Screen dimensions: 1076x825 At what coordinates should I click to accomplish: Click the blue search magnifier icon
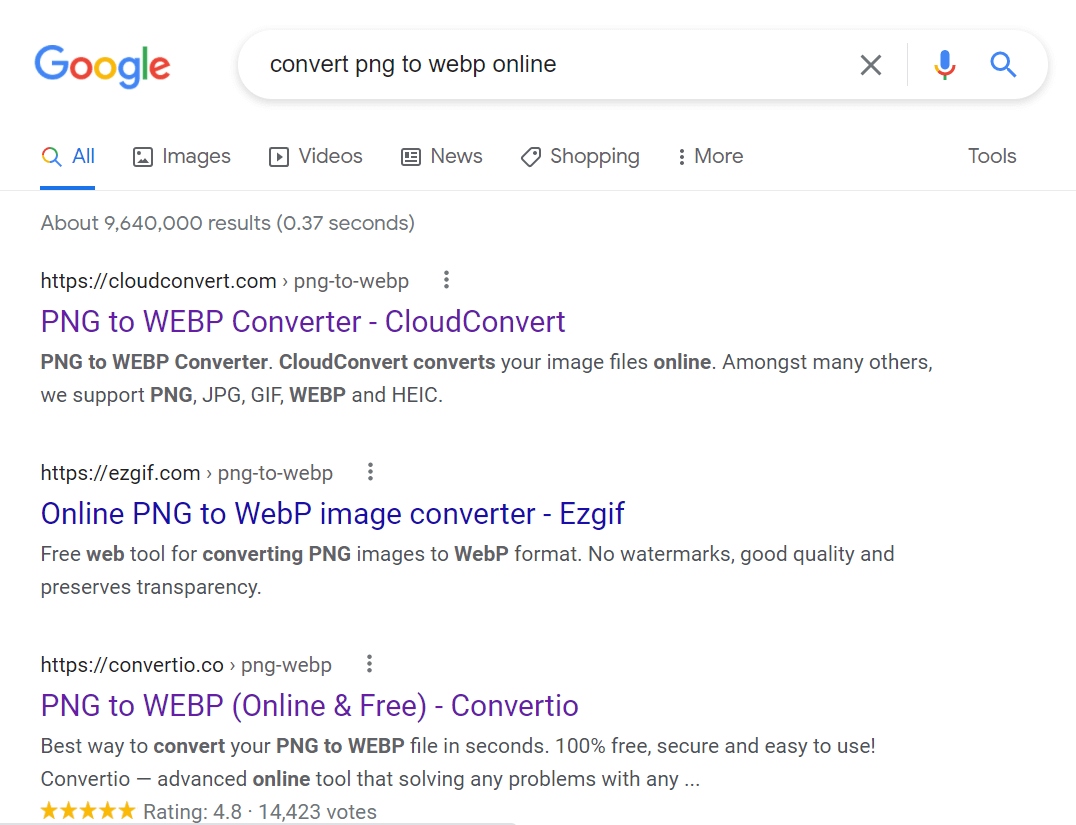click(1003, 65)
